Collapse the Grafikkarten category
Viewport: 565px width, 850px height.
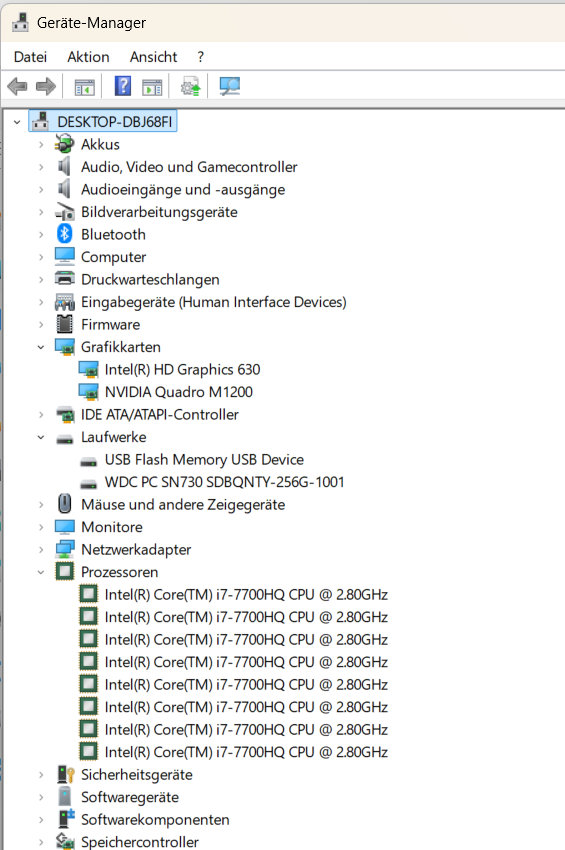pos(41,347)
